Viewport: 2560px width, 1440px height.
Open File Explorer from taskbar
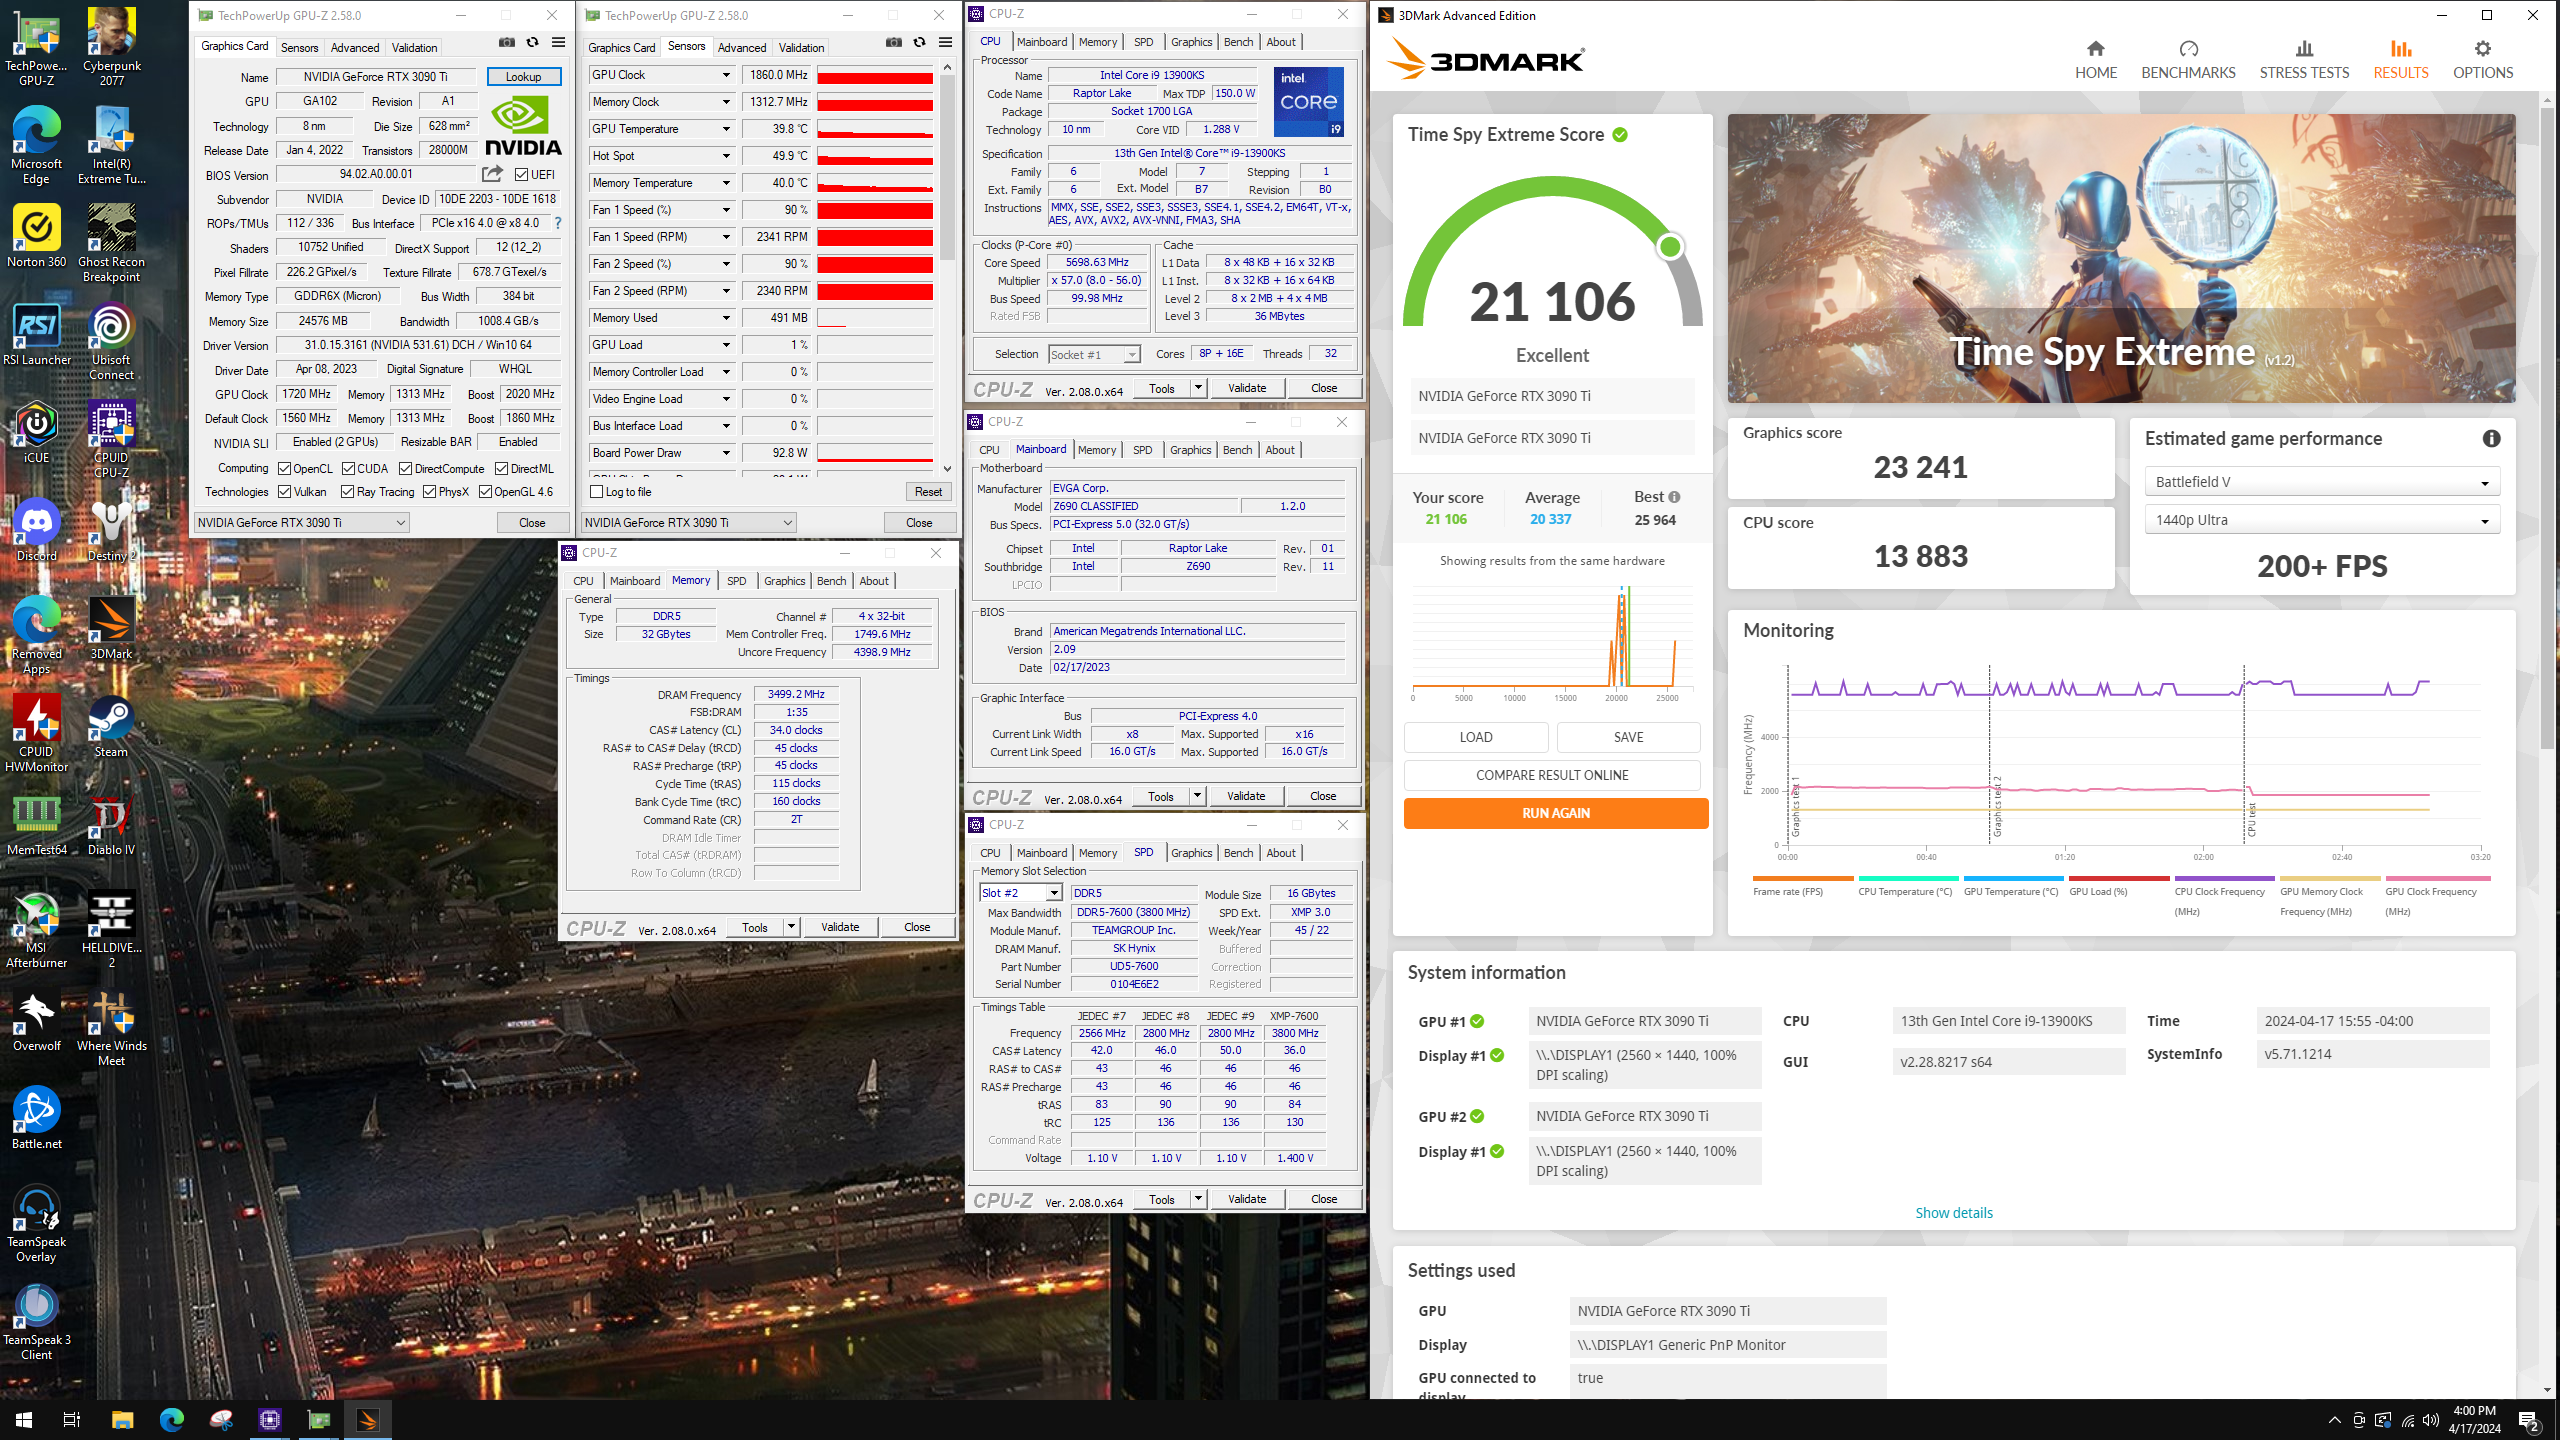point(122,1419)
